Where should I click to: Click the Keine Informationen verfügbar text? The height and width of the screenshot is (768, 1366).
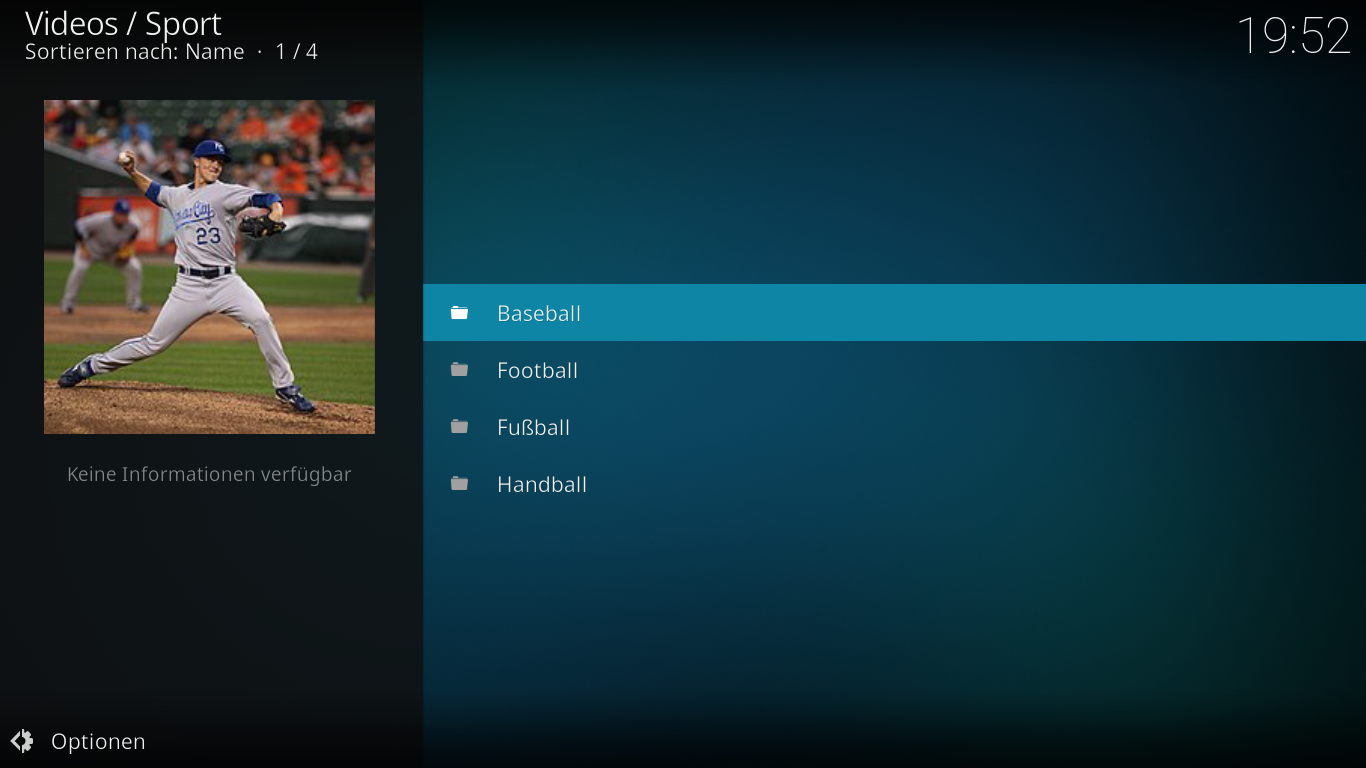[209, 474]
